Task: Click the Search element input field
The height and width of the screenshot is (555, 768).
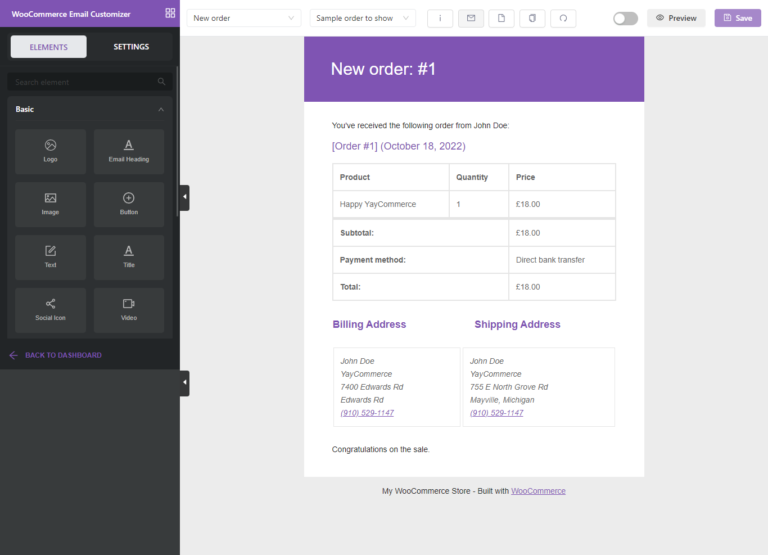Action: [85, 82]
